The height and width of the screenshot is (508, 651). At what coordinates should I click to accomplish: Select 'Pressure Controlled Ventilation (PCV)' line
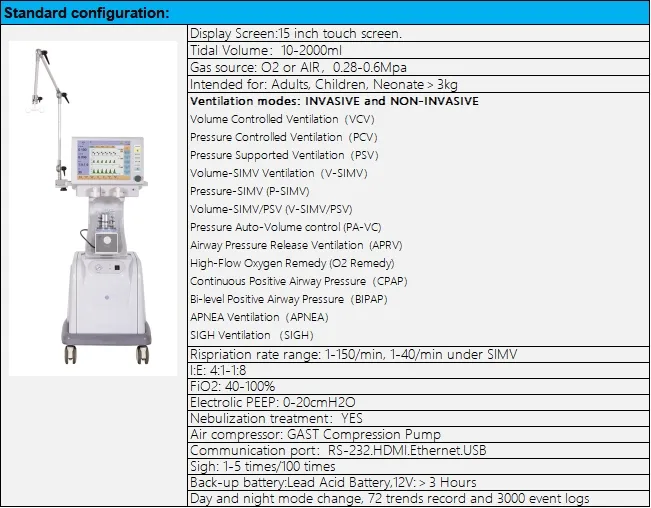click(284, 137)
